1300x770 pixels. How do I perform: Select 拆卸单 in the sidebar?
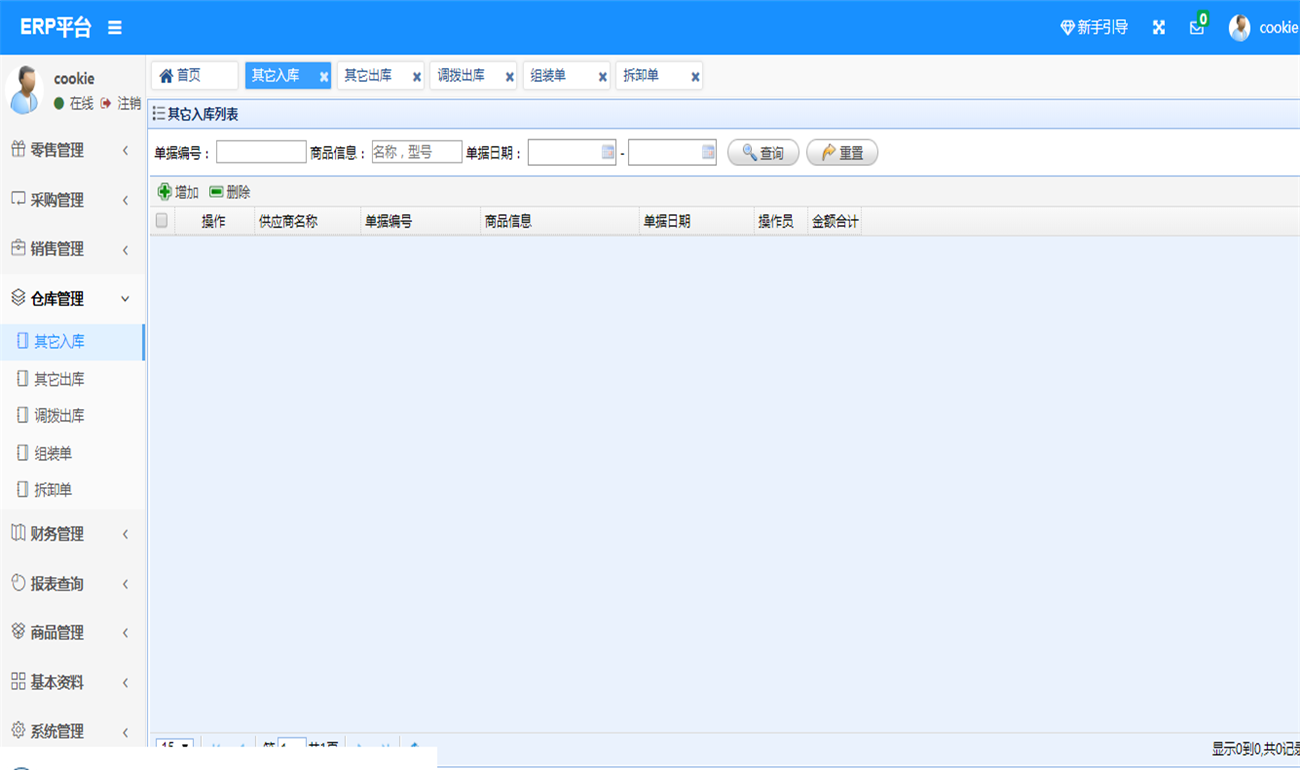point(53,490)
